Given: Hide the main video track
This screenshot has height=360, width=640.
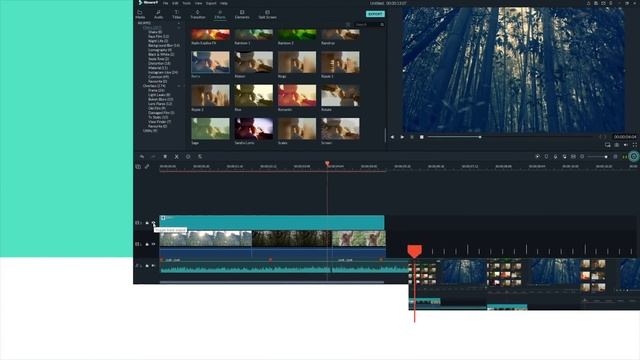Looking at the screenshot, I should coord(153,244).
